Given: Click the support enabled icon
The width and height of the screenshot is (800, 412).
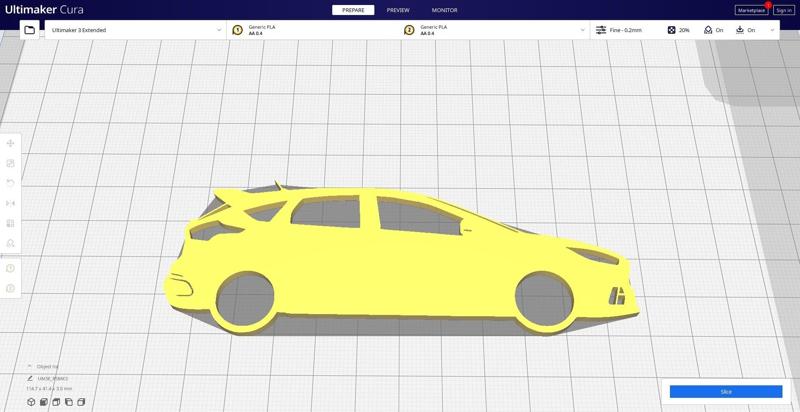Looking at the screenshot, I should 708,30.
